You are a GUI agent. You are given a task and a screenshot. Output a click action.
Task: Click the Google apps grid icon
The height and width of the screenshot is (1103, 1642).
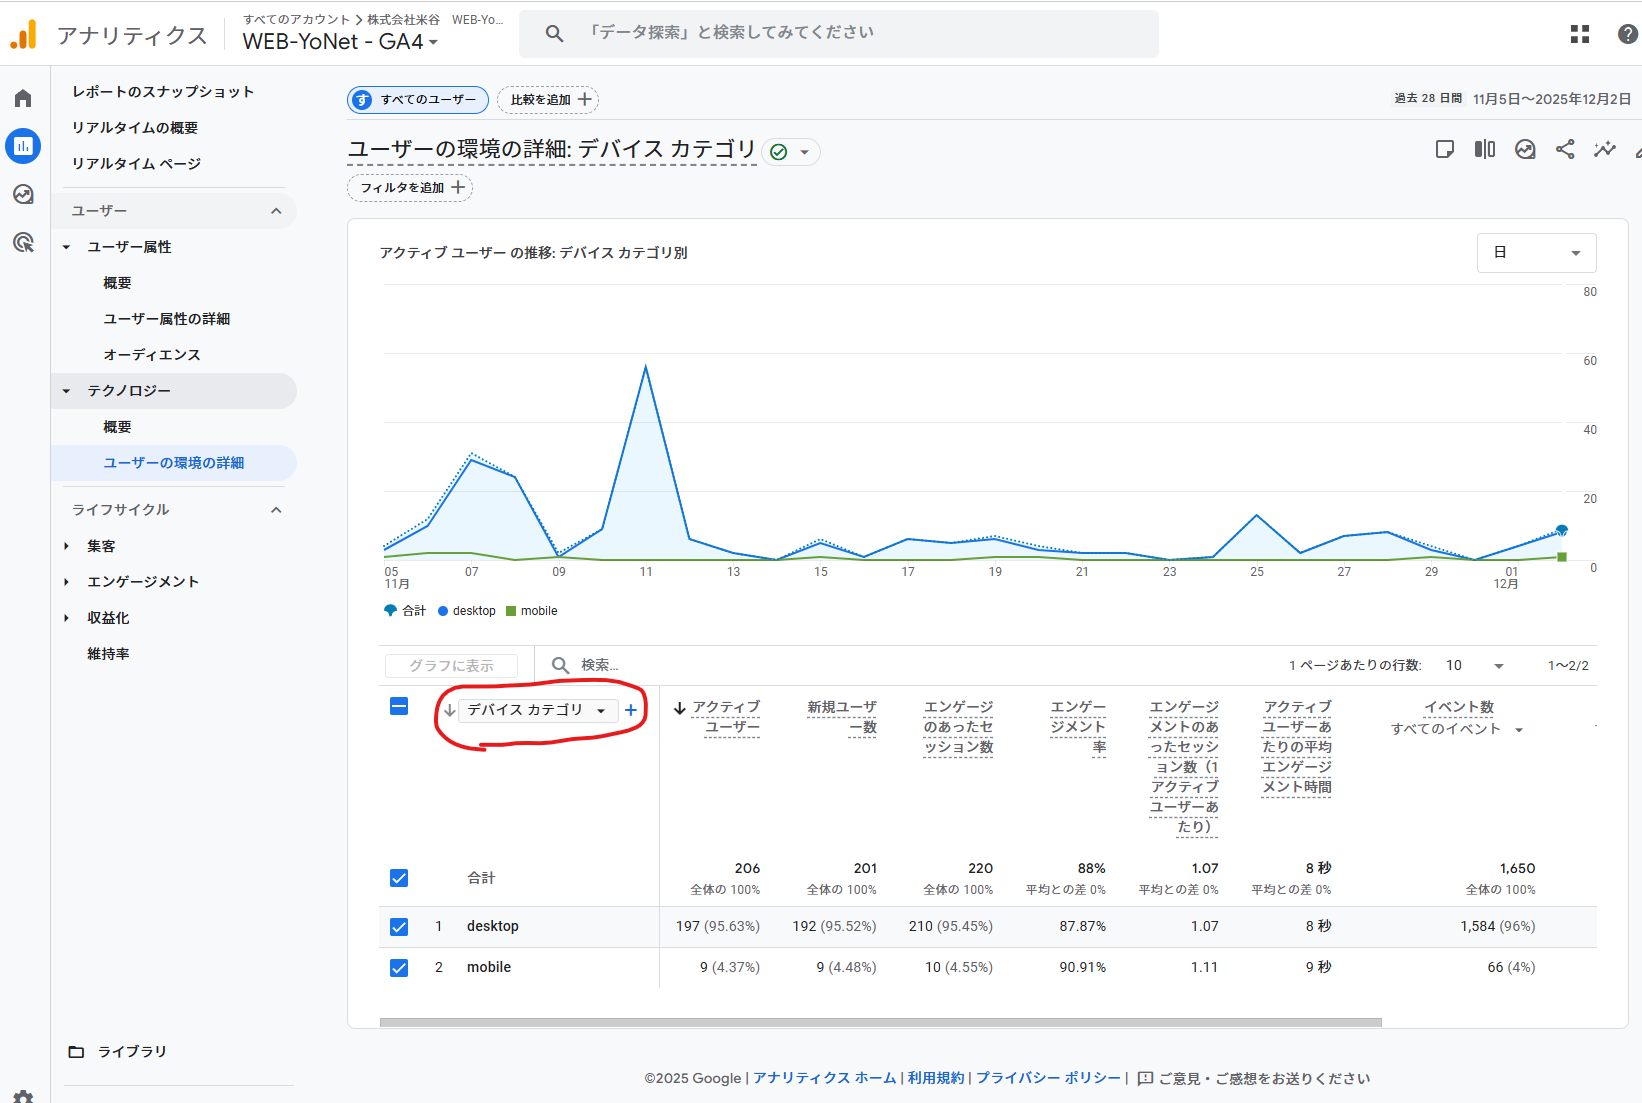click(x=1580, y=34)
